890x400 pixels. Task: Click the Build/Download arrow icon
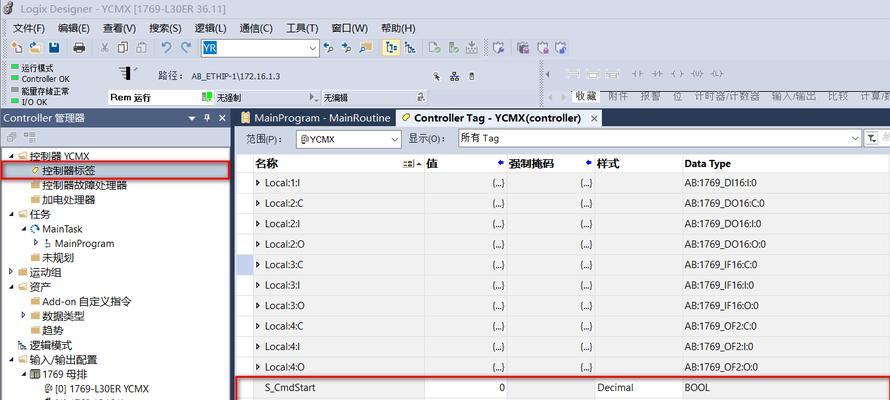(x=471, y=48)
